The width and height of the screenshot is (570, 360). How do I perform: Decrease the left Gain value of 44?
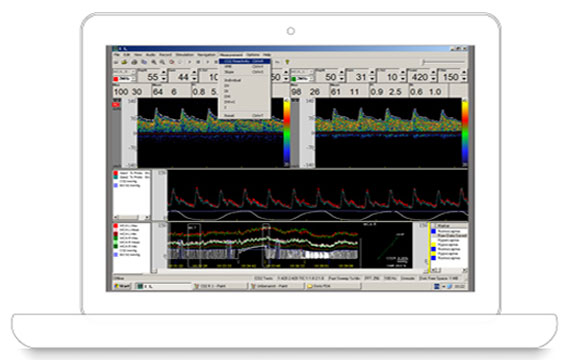click(194, 80)
